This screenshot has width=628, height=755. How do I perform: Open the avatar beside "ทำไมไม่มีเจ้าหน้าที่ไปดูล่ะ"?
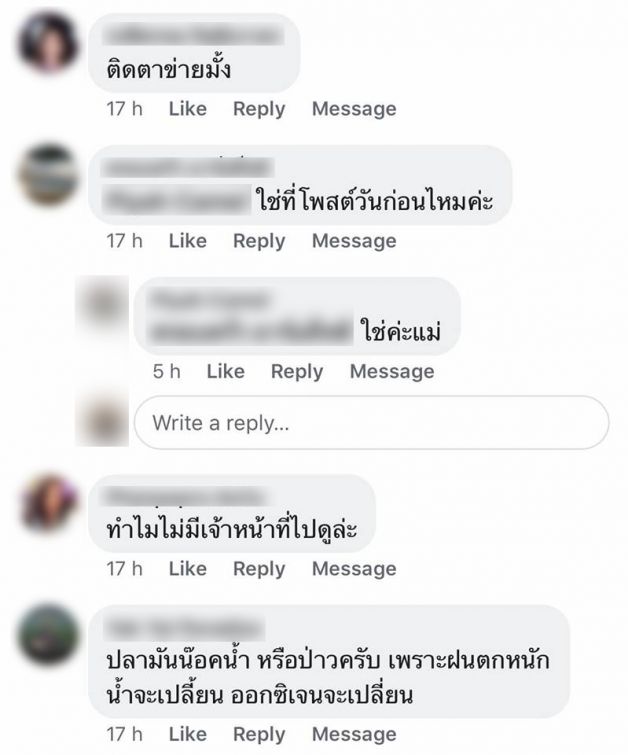click(48, 504)
